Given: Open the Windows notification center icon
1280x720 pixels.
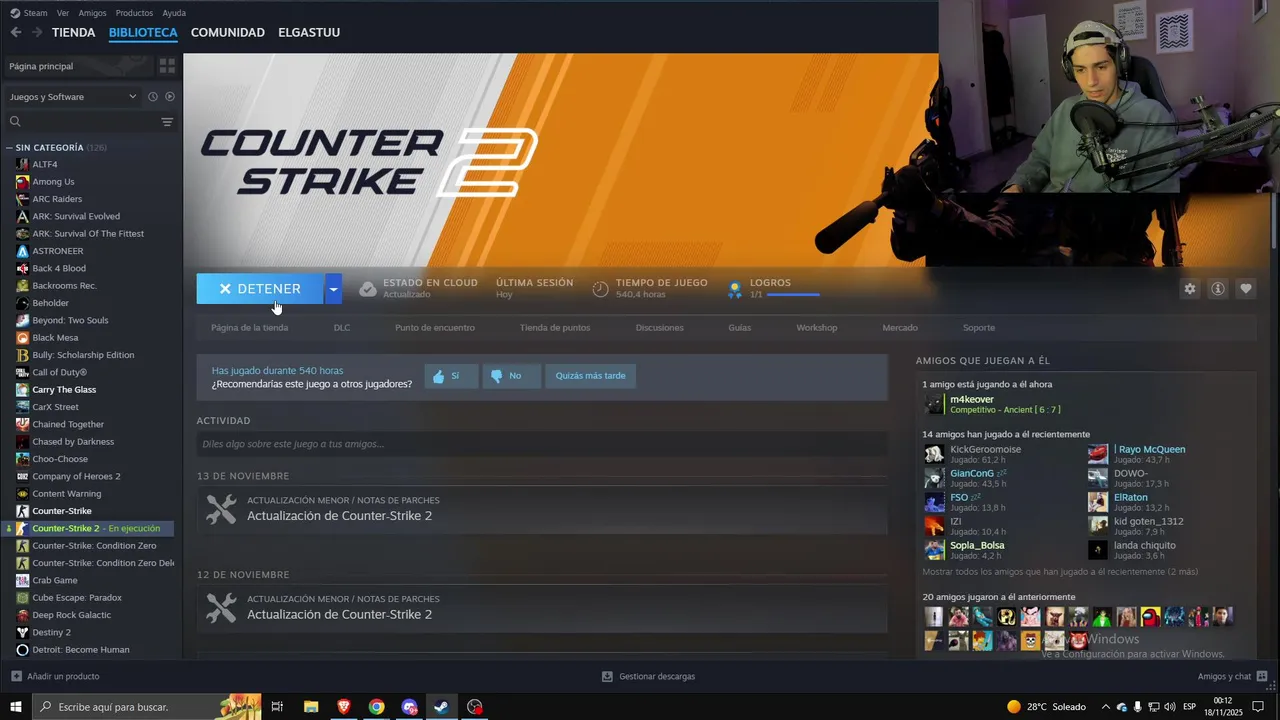Looking at the screenshot, I should 1258,707.
